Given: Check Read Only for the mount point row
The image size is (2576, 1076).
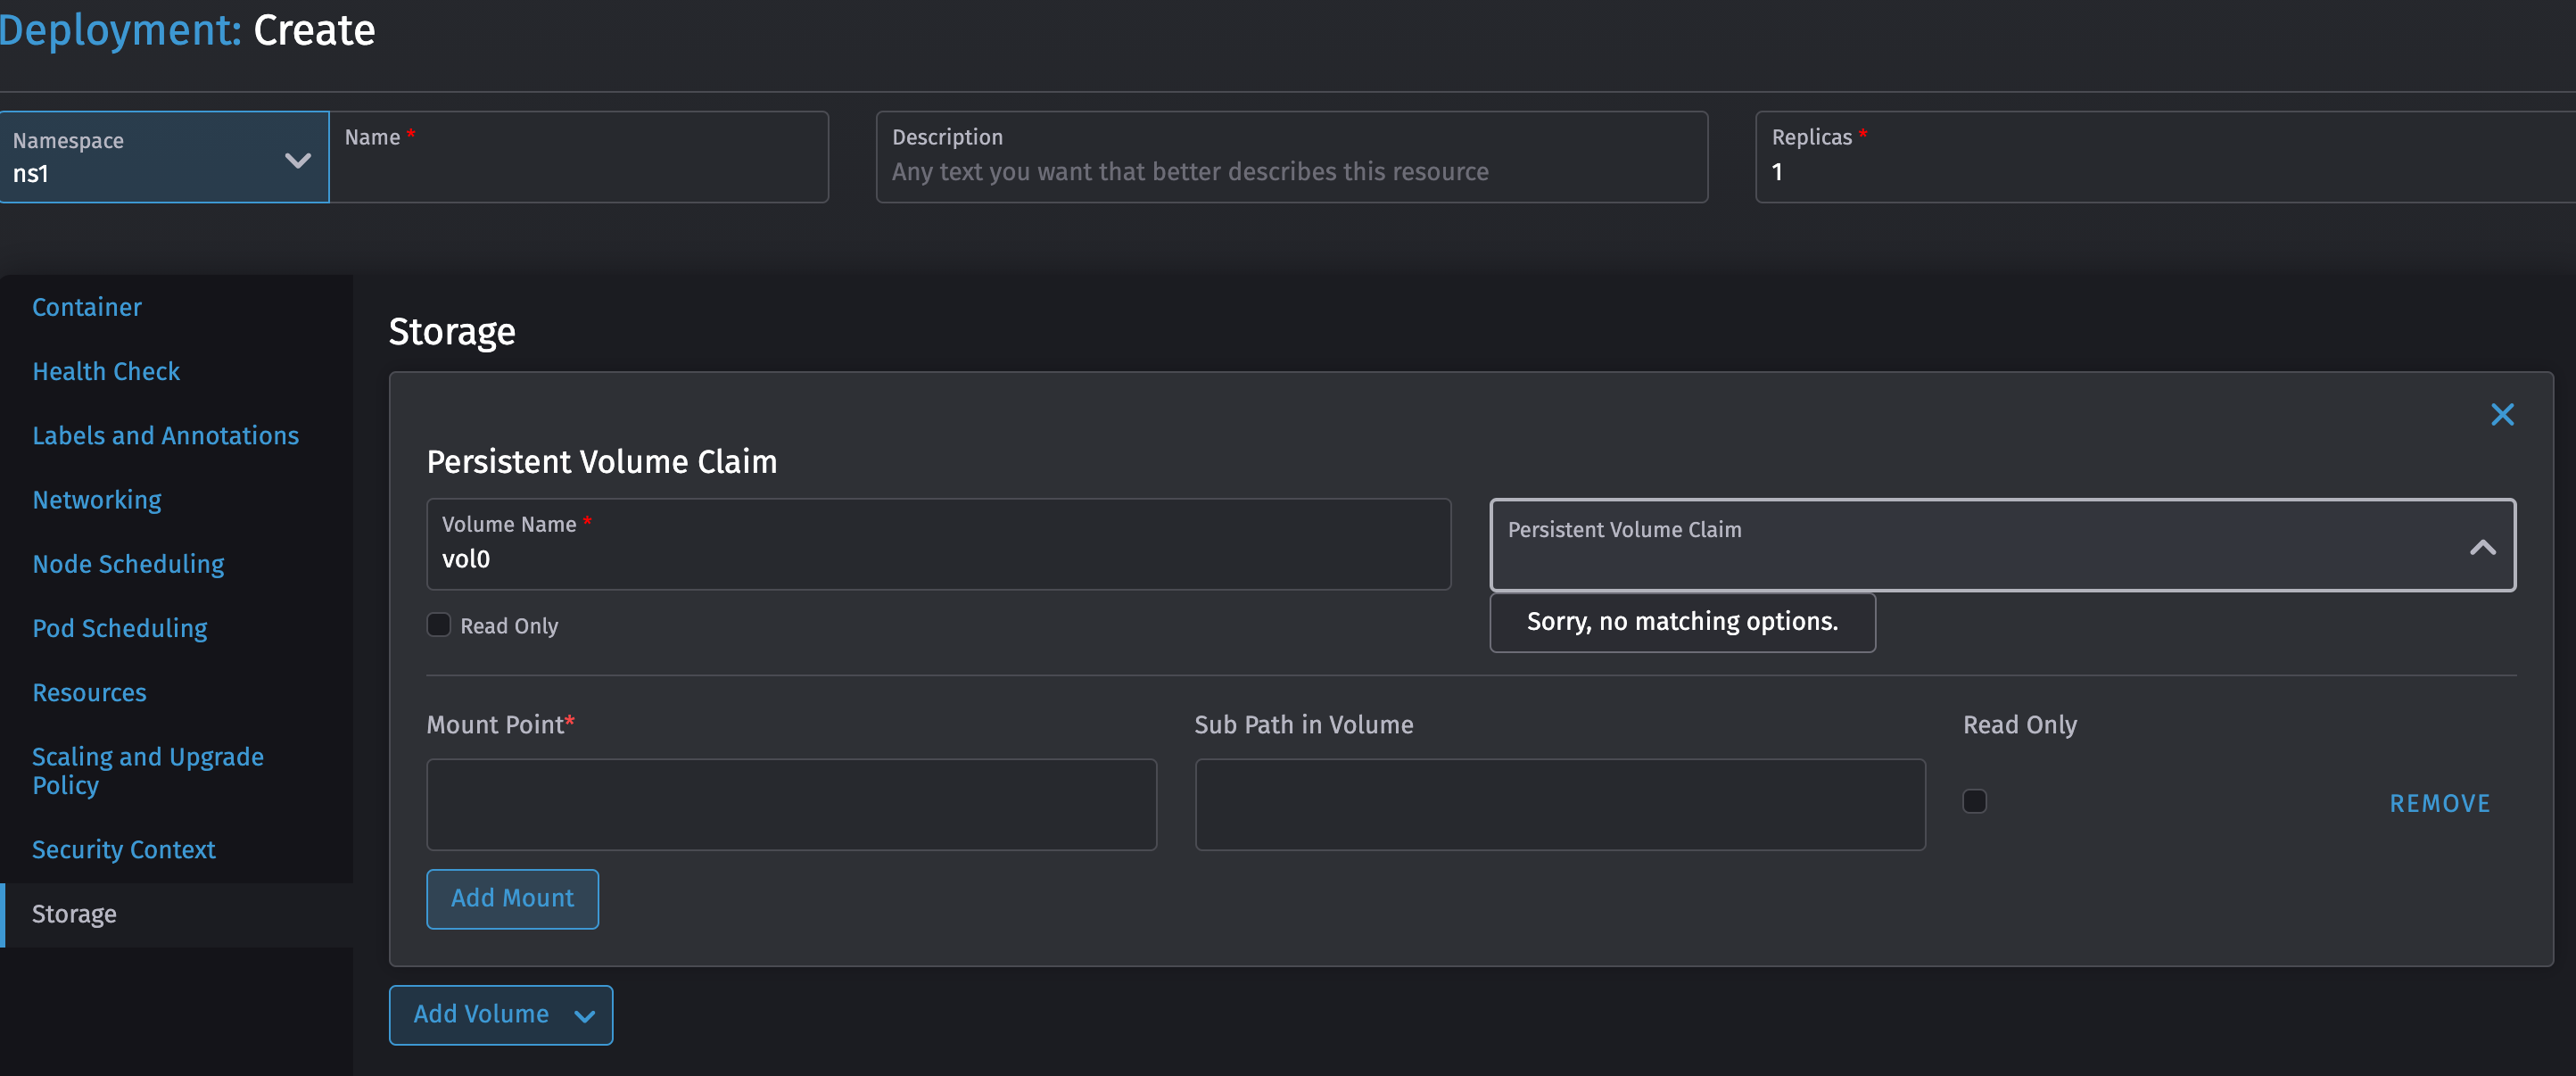Looking at the screenshot, I should click(x=1975, y=801).
